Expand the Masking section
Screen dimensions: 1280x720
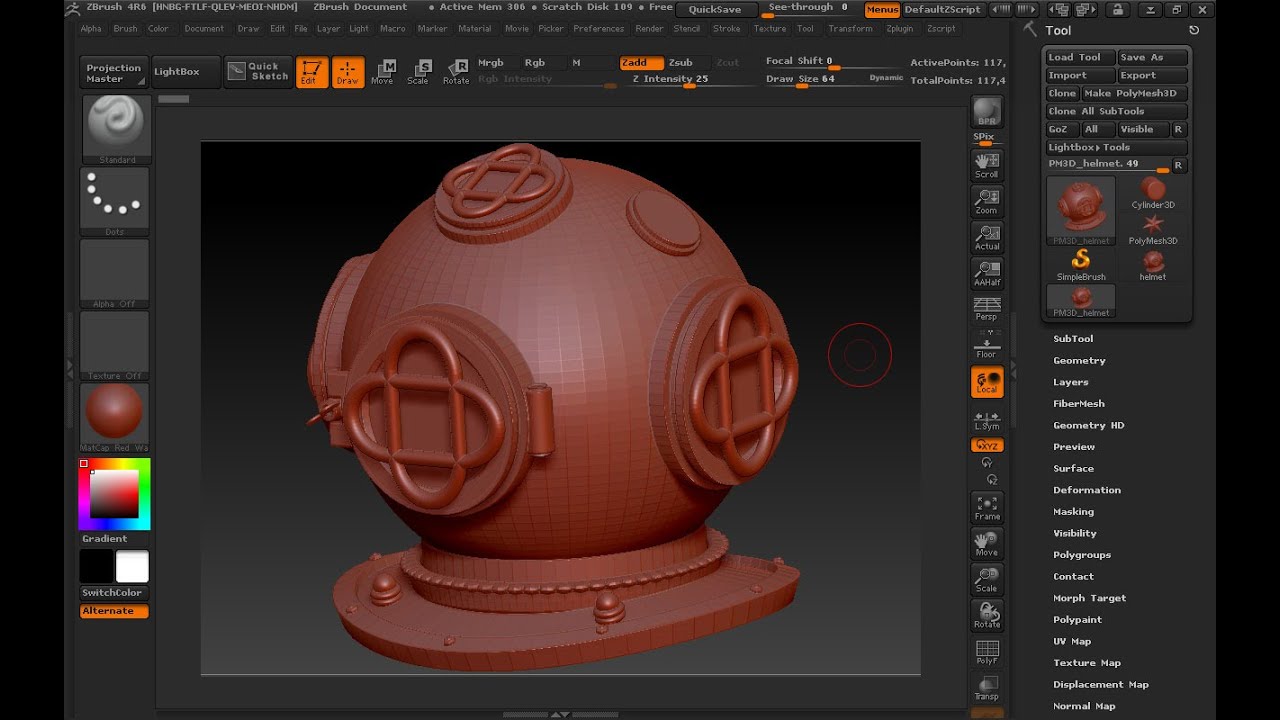tap(1073, 512)
